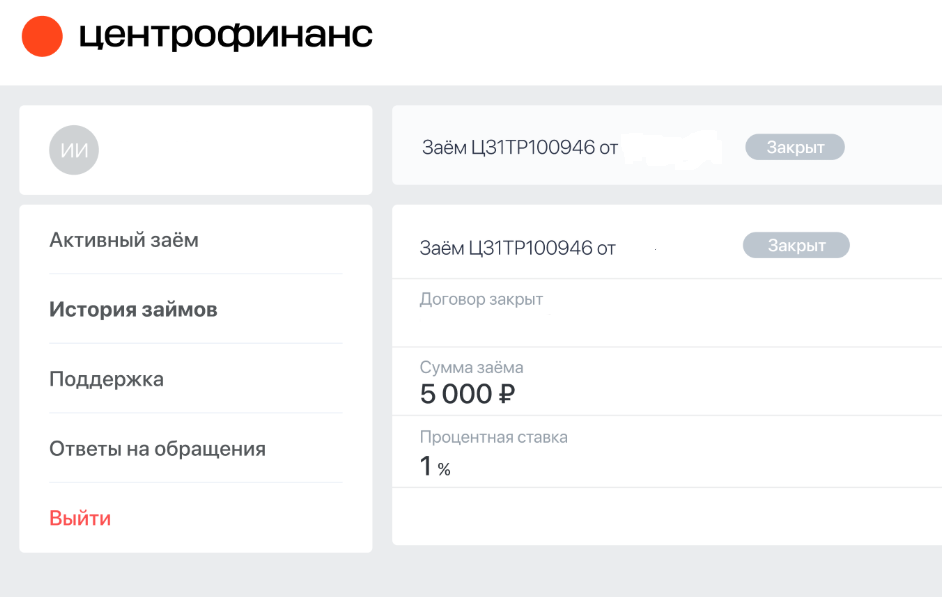The image size is (942, 597).
Task: Open Активный заём menu item
Action: click(x=124, y=240)
